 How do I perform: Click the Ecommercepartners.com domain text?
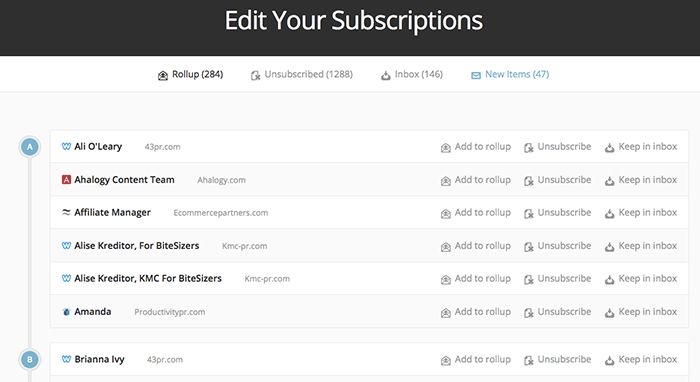pyautogui.click(x=221, y=213)
